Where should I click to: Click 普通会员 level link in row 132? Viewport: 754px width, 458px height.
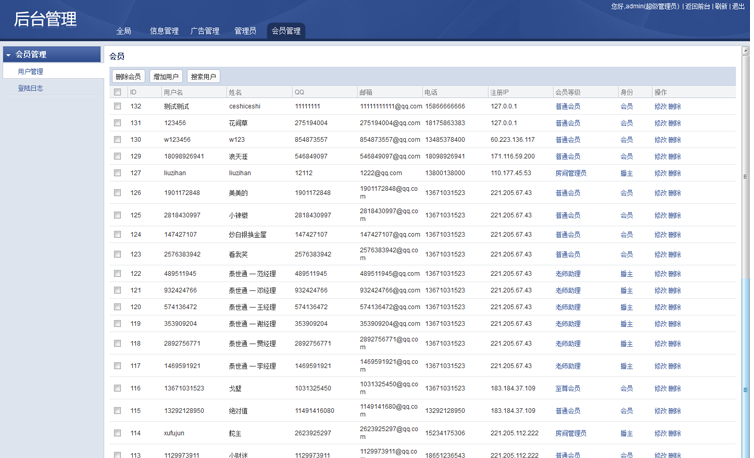[x=568, y=106]
